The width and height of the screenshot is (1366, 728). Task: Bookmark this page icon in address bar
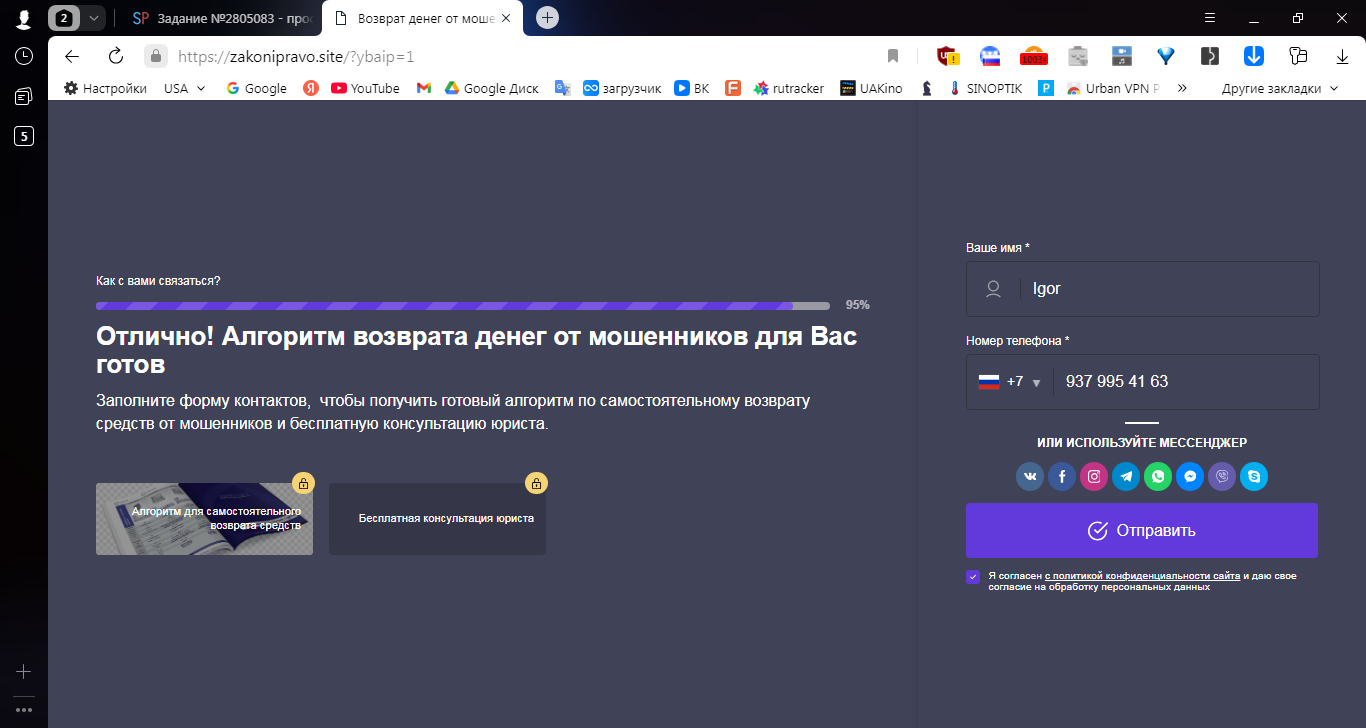[893, 56]
